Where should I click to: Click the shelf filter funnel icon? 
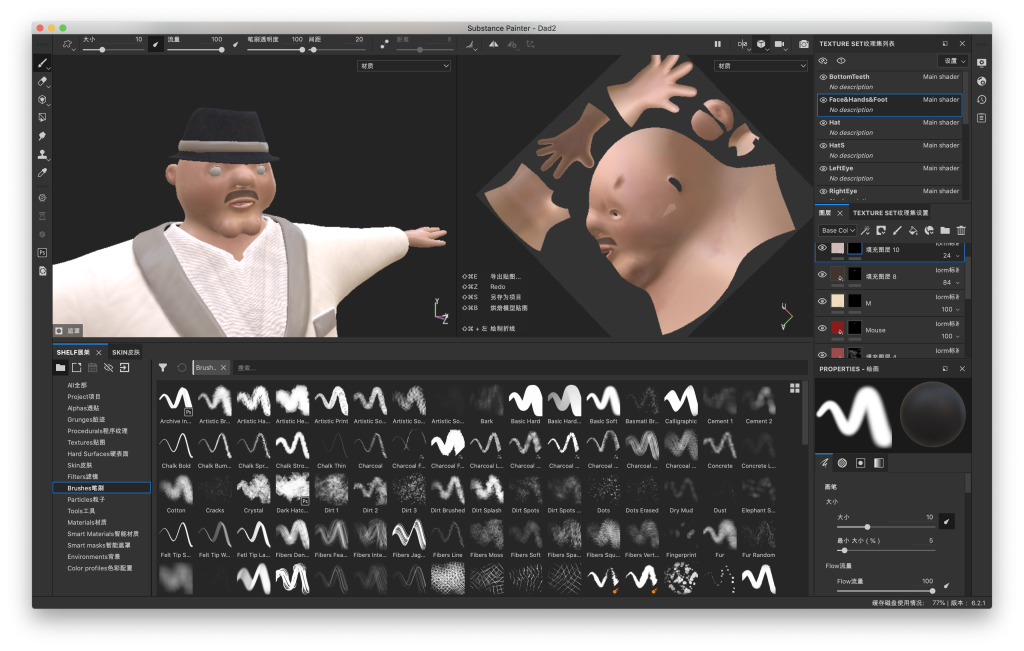coord(163,368)
